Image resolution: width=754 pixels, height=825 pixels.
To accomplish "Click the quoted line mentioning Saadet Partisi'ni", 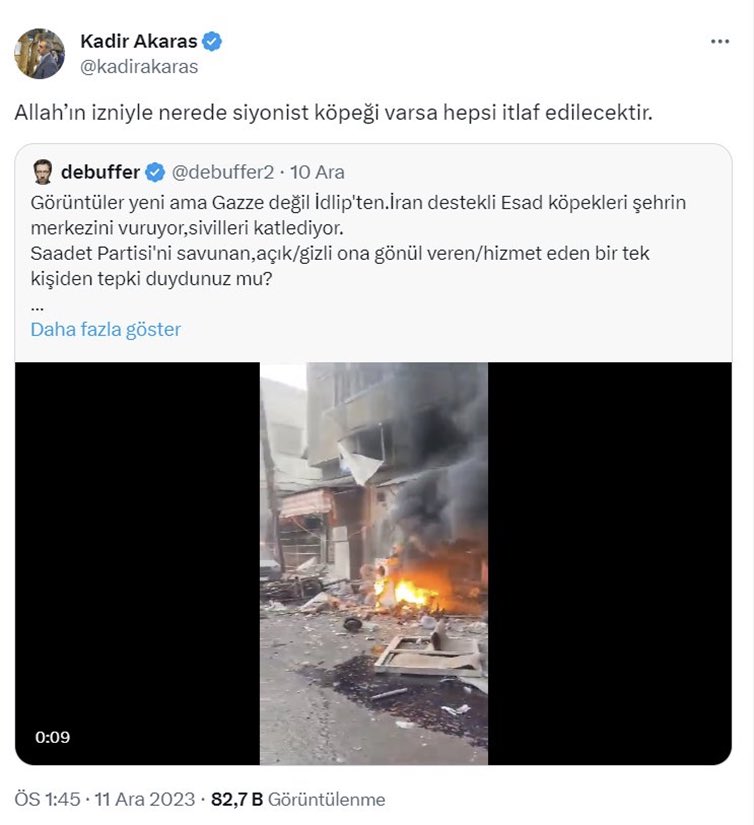I will pyautogui.click(x=340, y=254).
